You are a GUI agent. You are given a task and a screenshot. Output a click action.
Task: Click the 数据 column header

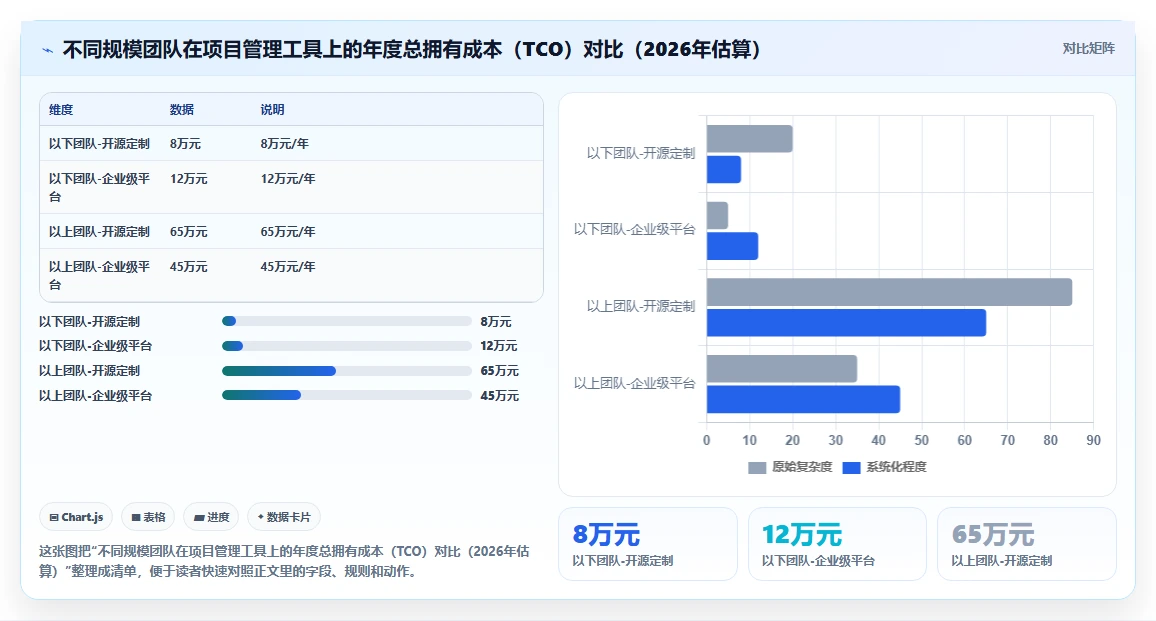coord(181,110)
